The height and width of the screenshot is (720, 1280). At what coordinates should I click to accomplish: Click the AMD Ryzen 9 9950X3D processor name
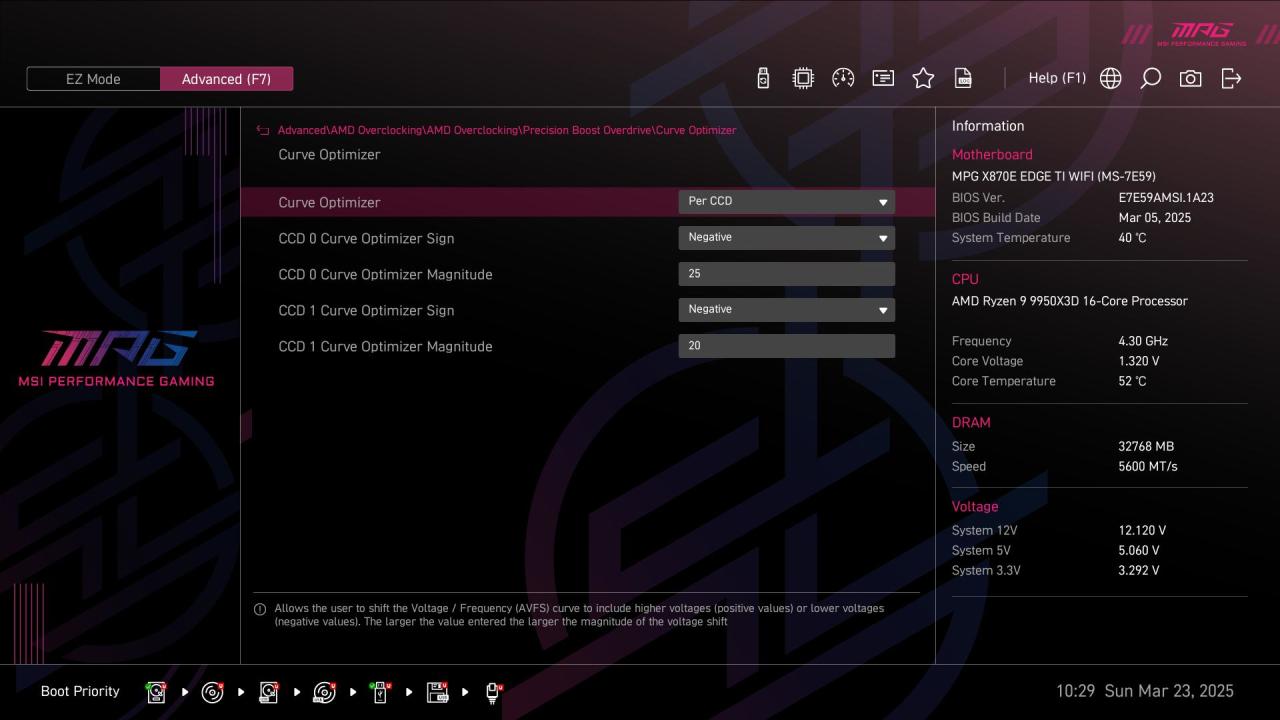[1070, 301]
